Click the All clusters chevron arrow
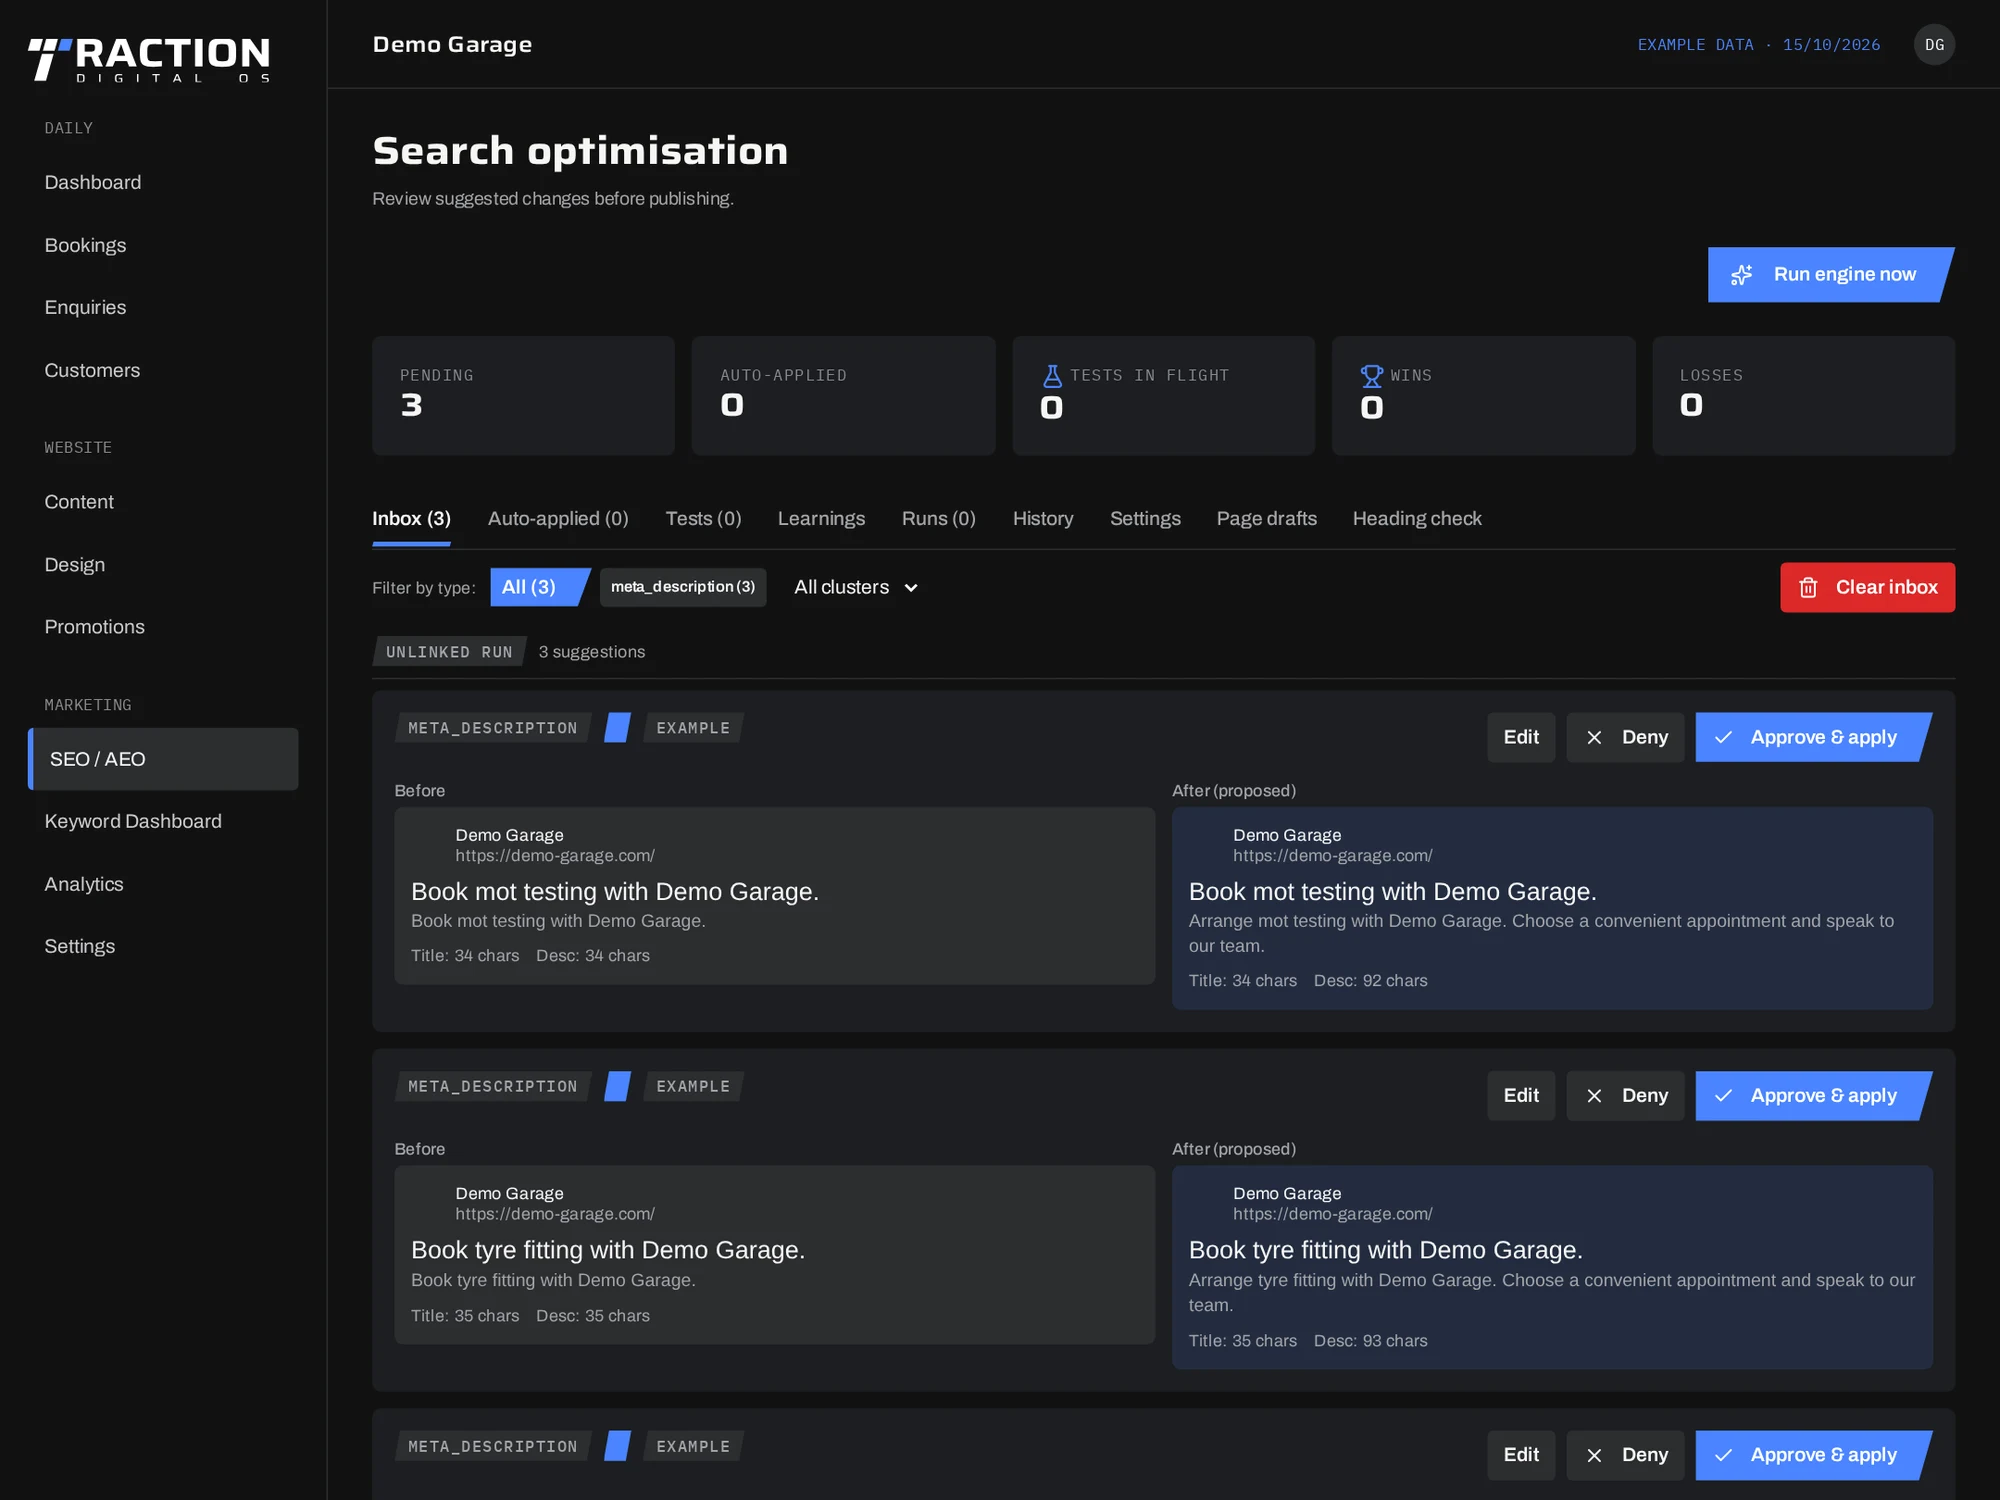 point(911,588)
